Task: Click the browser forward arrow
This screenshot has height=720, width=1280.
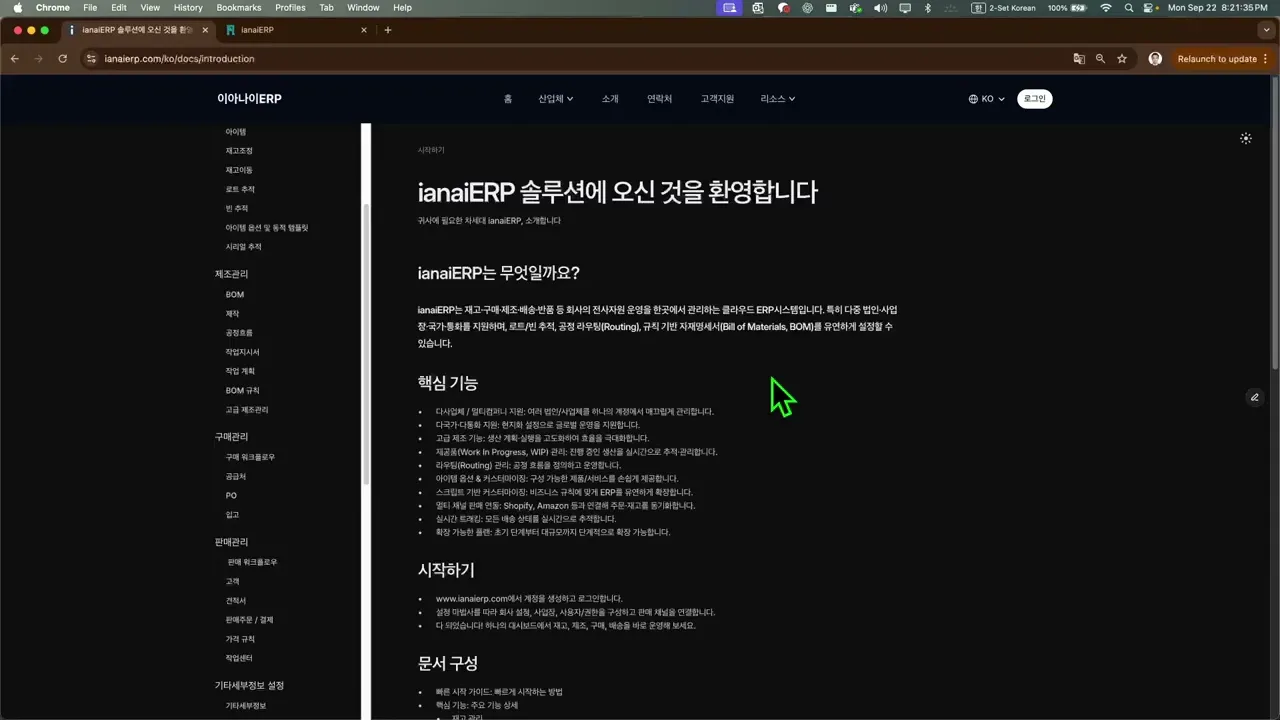Action: coord(39,59)
